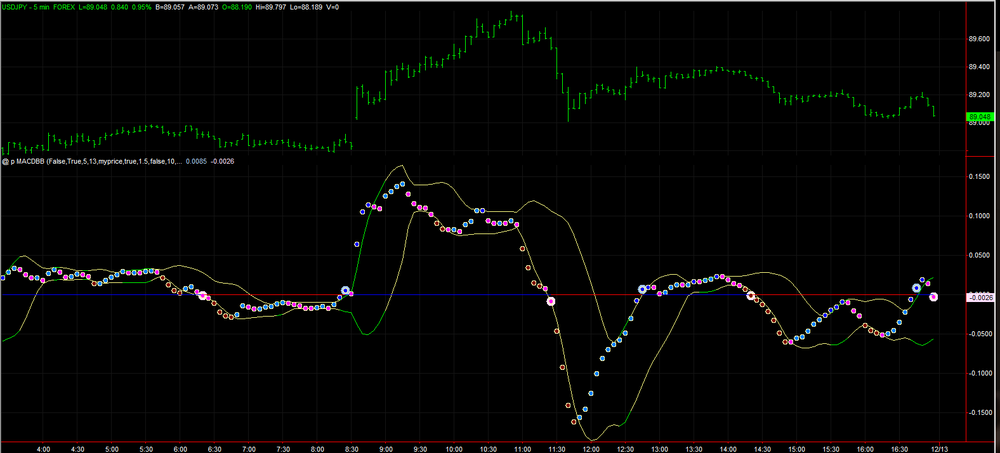Viewport: 1000px width, 453px height.
Task: Select the large white marker near 8:30
Action: pos(346,290)
